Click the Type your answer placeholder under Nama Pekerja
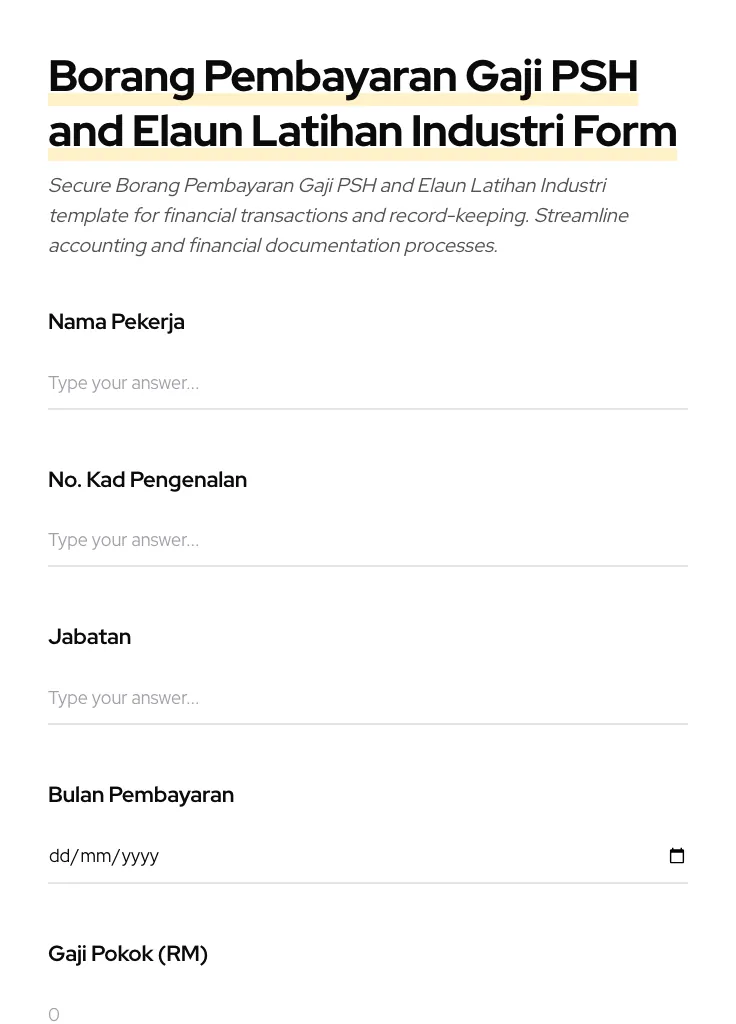 (x=123, y=383)
